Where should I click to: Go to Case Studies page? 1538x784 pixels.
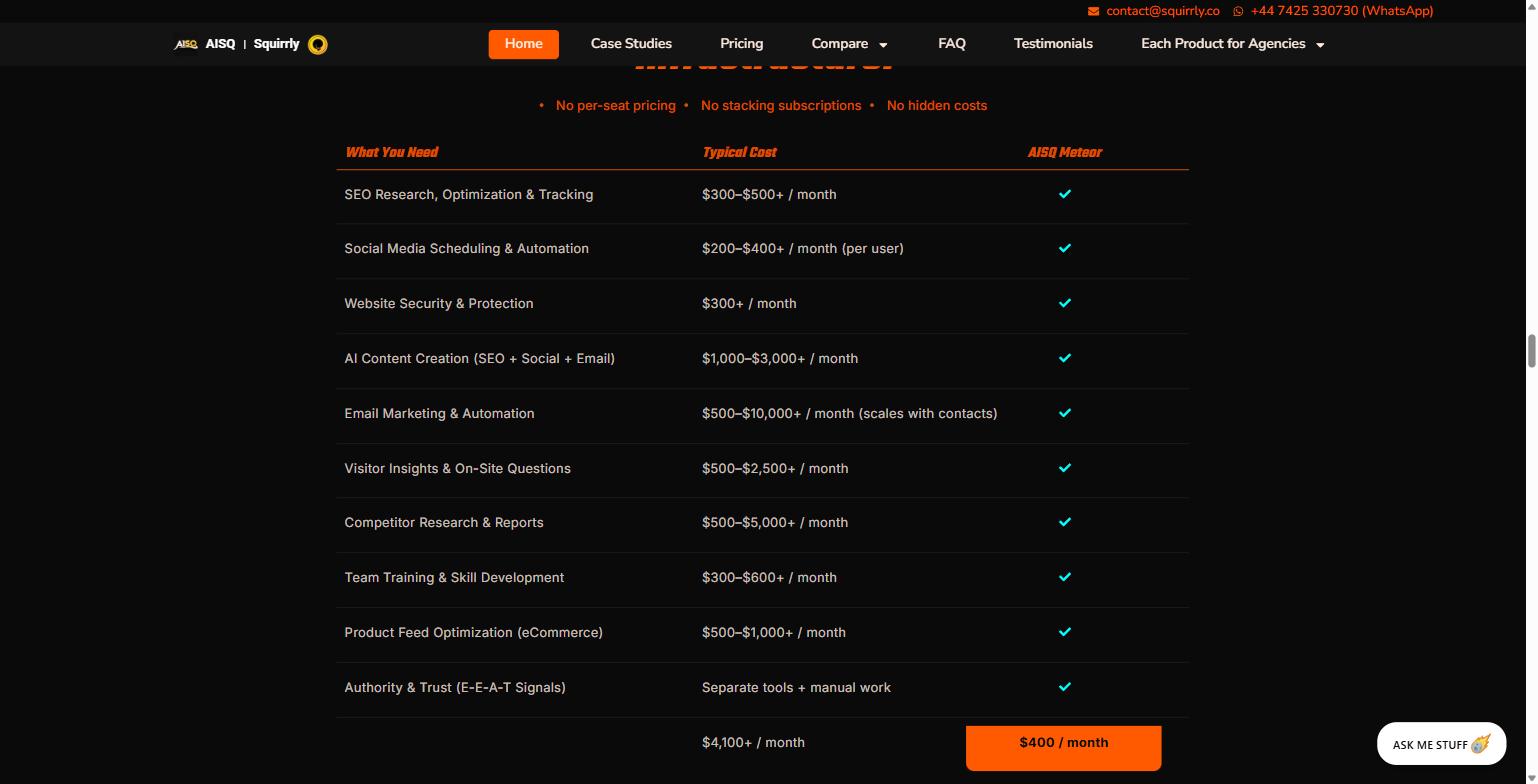click(631, 44)
